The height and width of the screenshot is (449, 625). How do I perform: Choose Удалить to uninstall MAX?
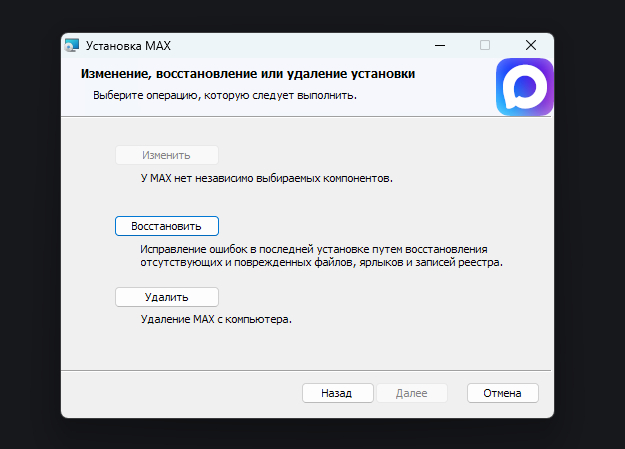(x=166, y=297)
